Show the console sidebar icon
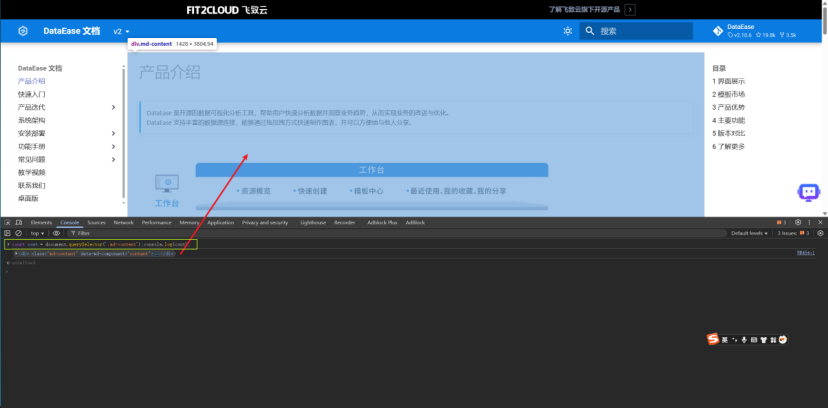The width and height of the screenshot is (828, 408). (x=7, y=233)
